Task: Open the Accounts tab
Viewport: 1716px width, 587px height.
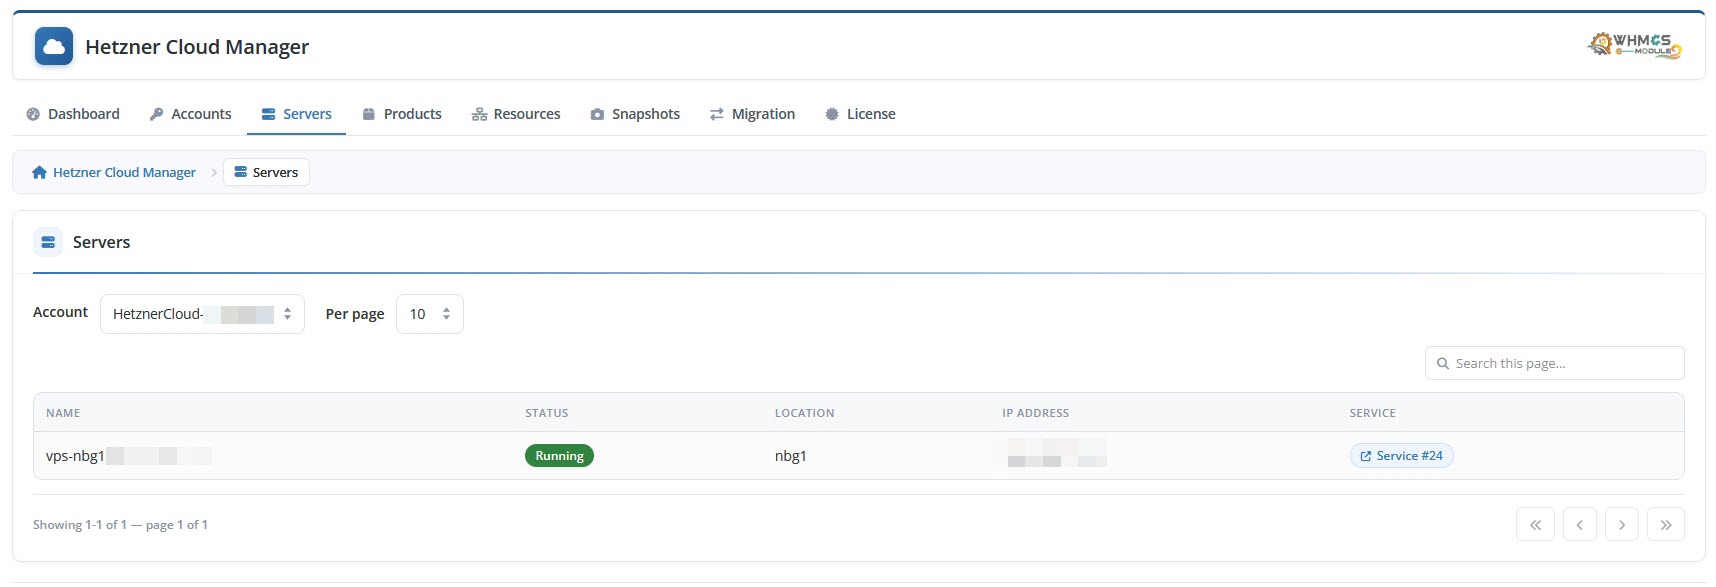Action: pos(190,114)
